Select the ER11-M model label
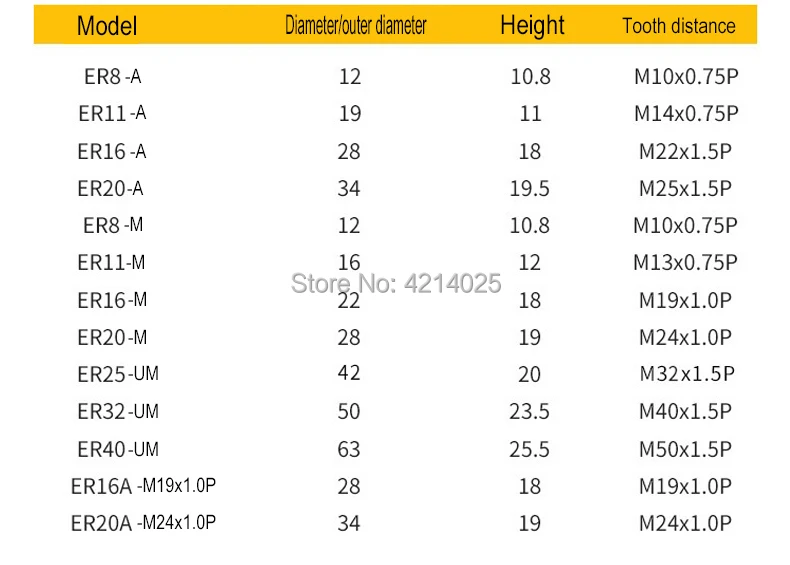Screen dimensions: 790x565 [111, 263]
